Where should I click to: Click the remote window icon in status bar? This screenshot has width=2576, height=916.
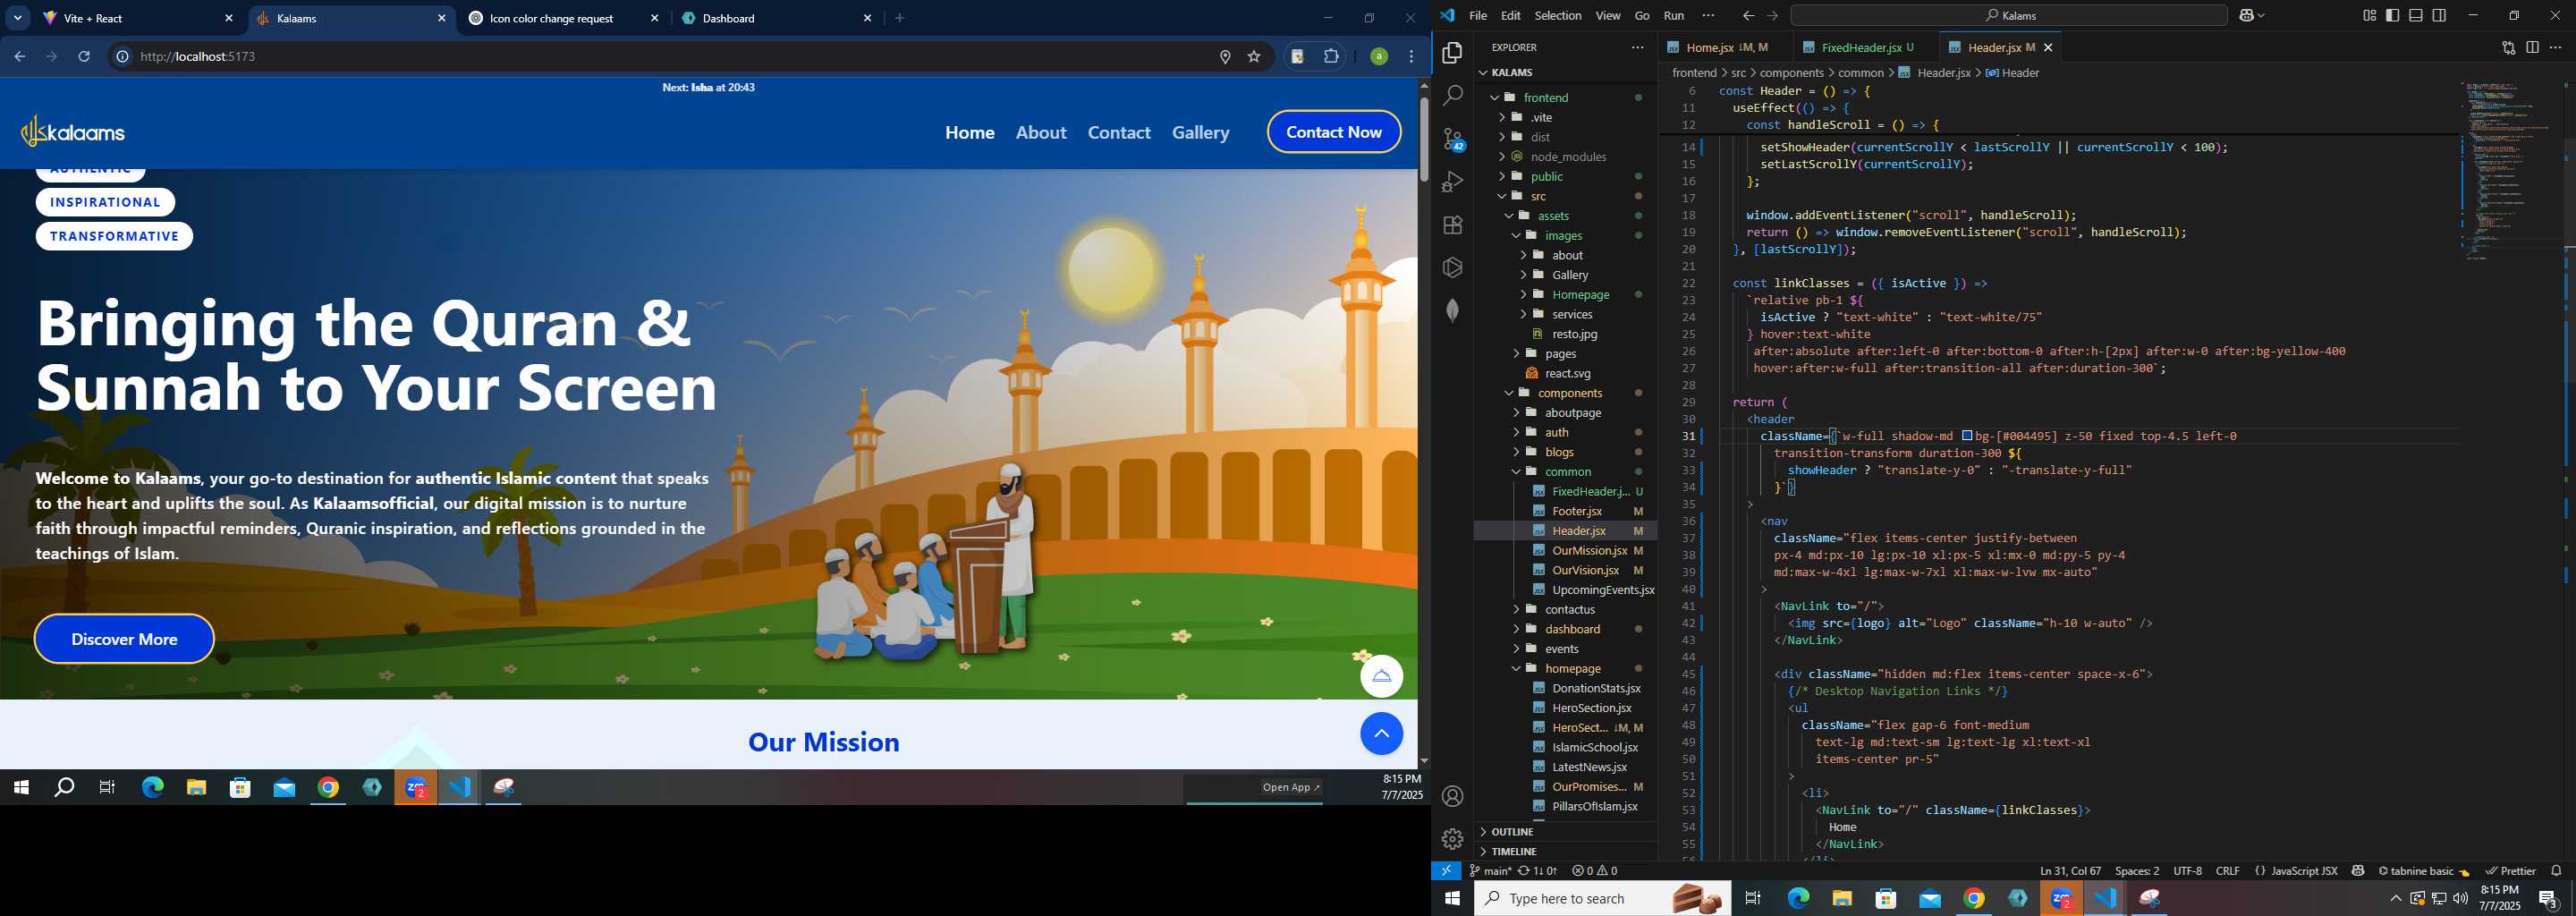[1446, 871]
